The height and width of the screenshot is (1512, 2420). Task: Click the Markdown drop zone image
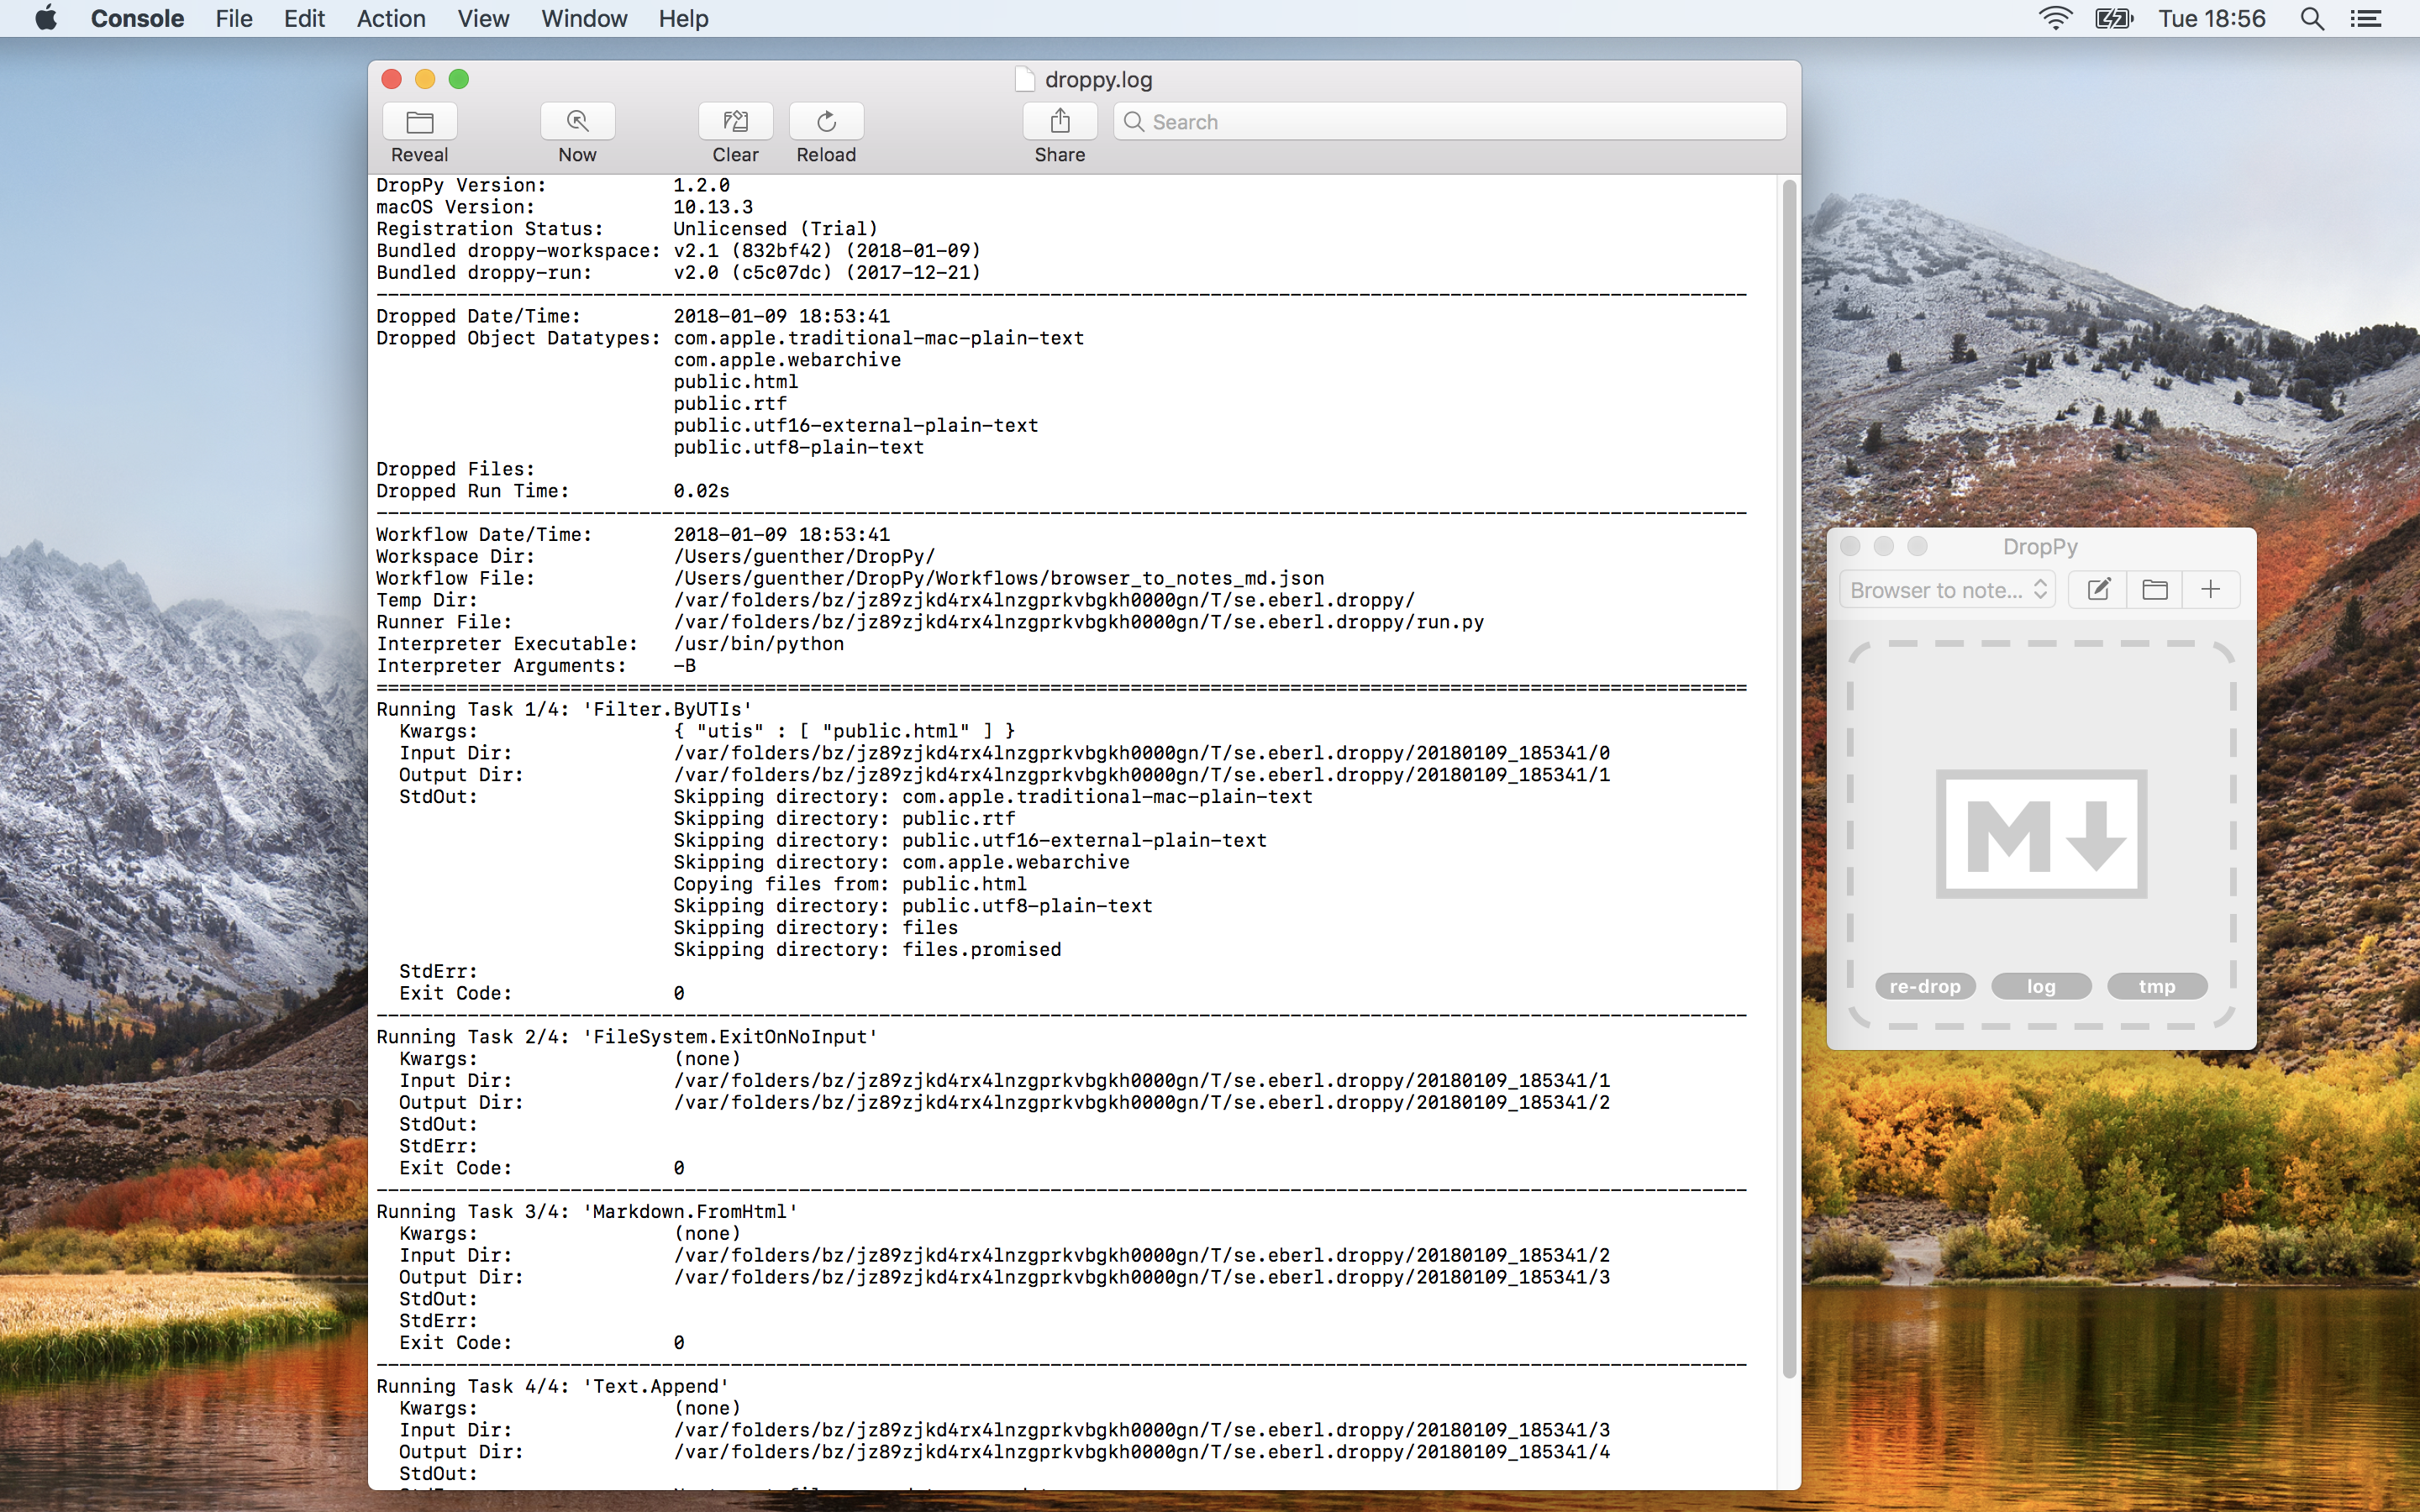click(2041, 834)
